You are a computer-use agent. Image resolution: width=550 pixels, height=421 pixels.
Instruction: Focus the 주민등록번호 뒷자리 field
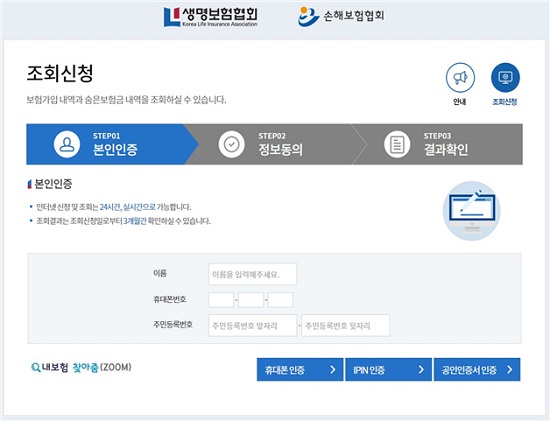tap(346, 326)
